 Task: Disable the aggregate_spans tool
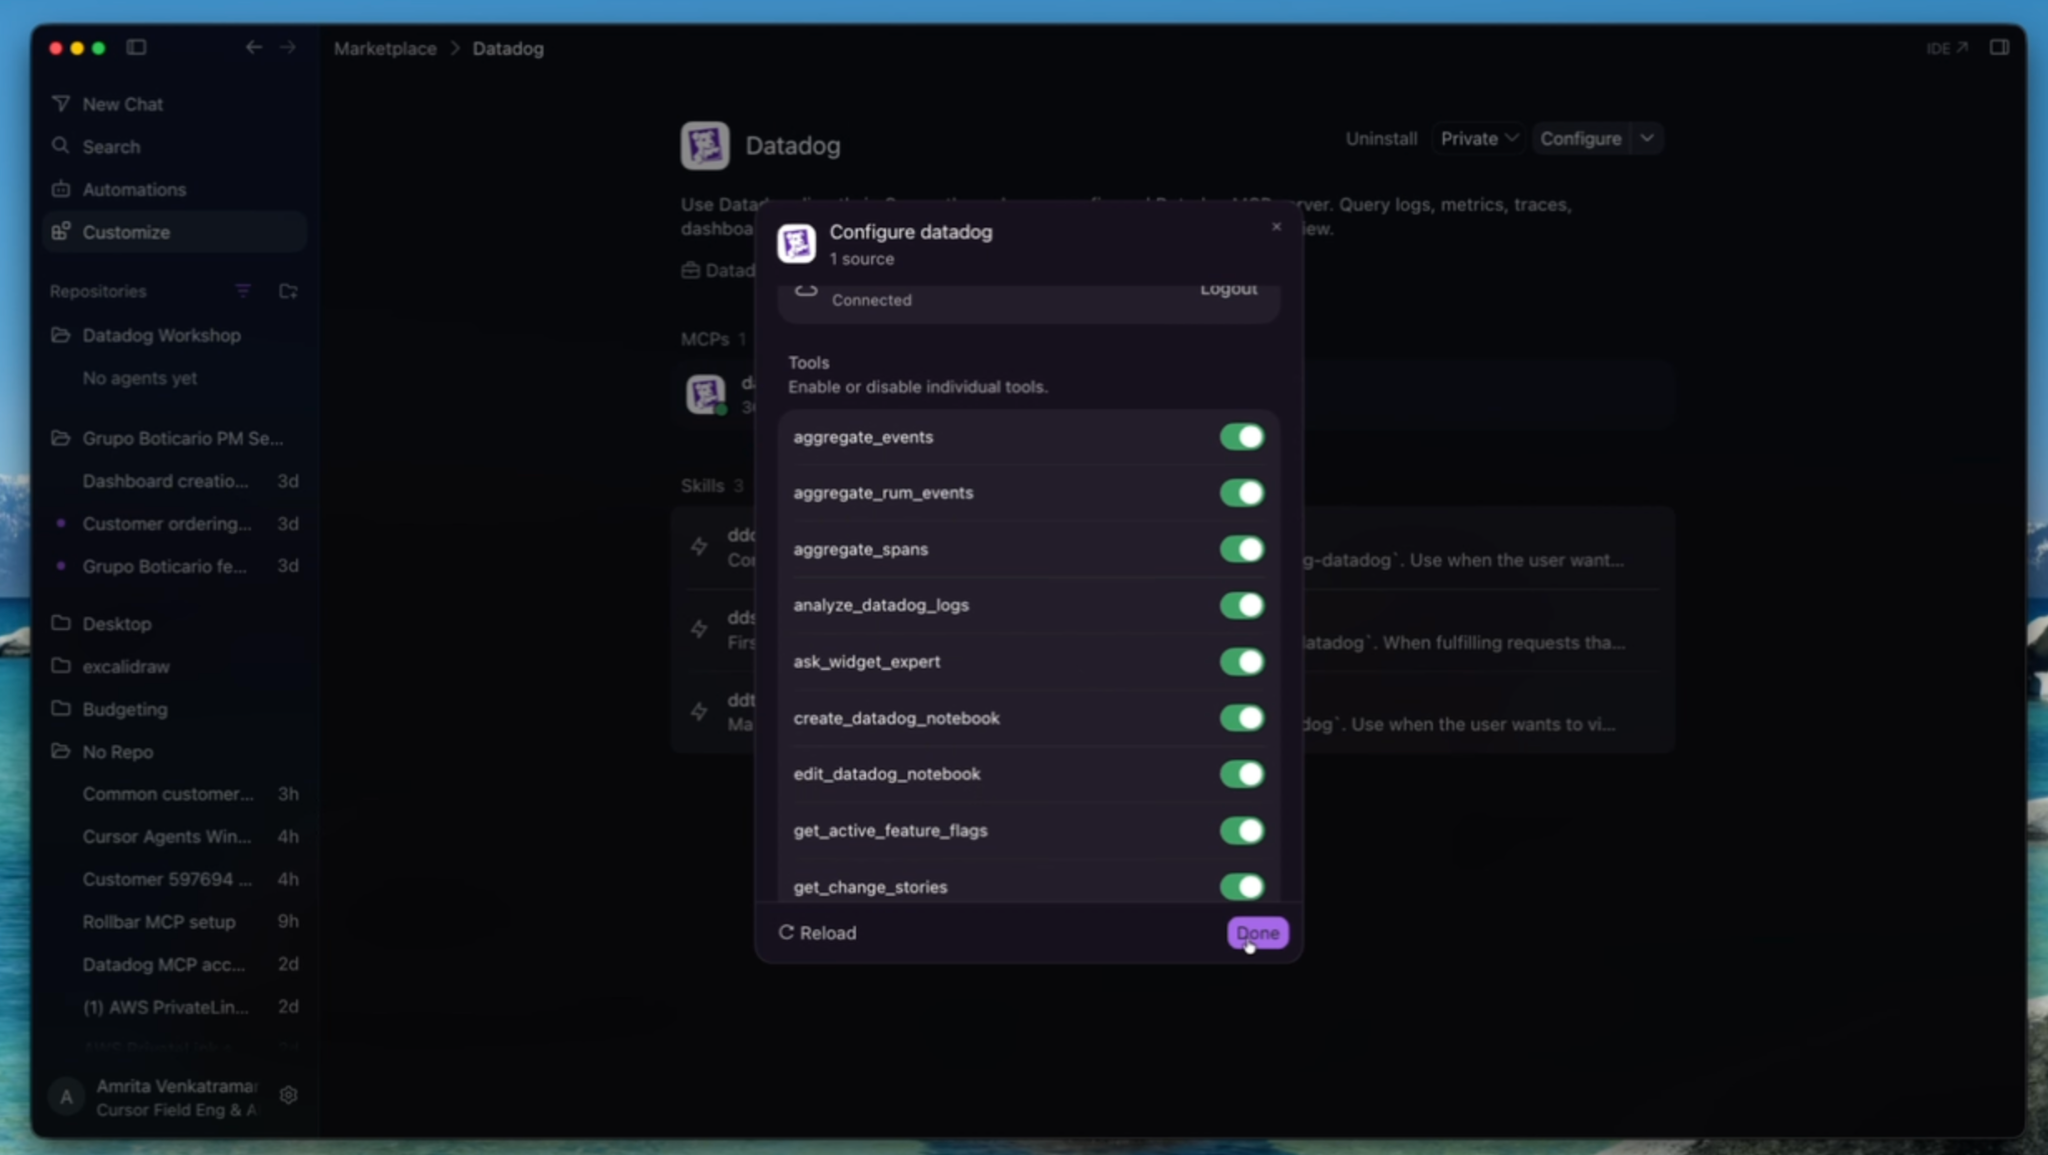coord(1242,549)
